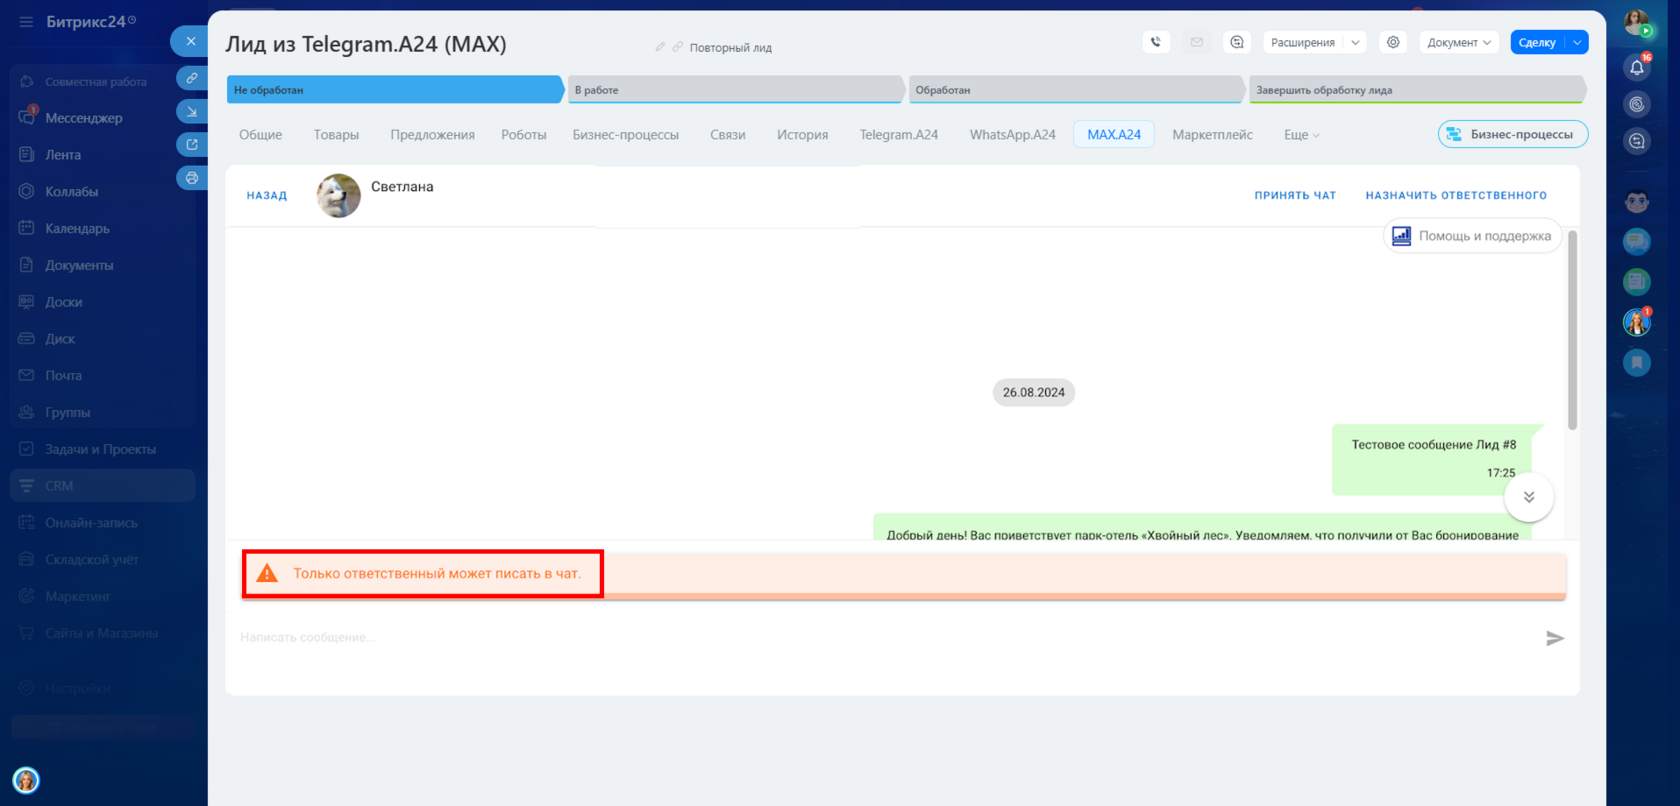
Task: Open CRM section in left sidebar
Action: [x=102, y=486]
